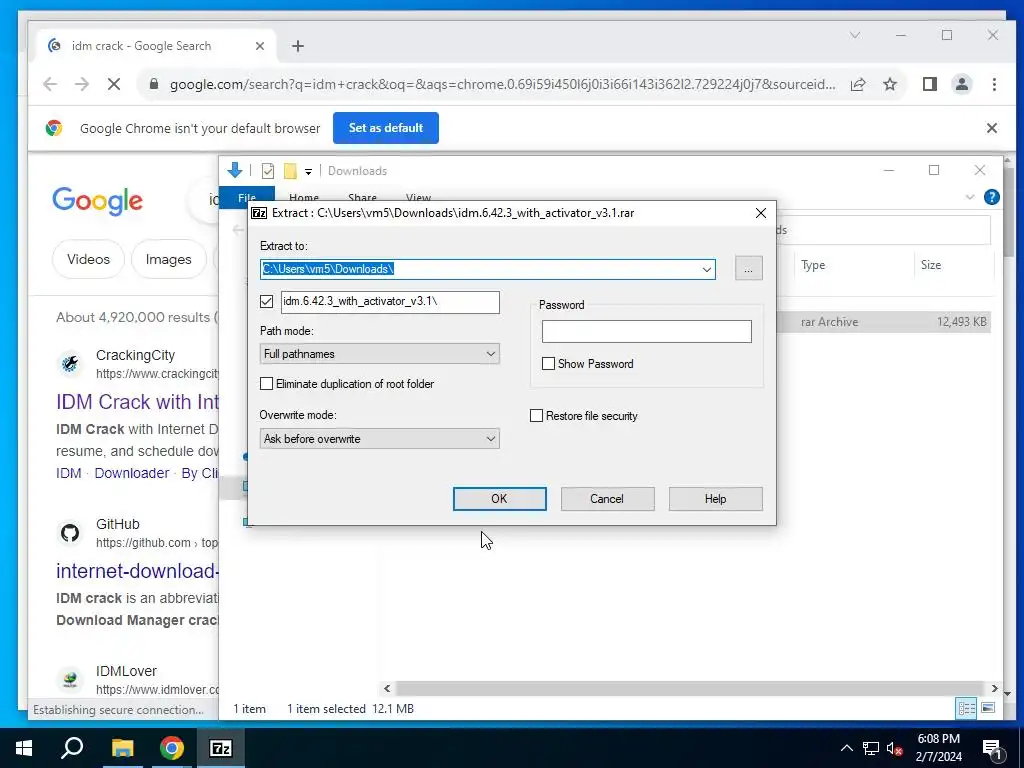Enable Eliminate duplication of root folder
This screenshot has height=768, width=1024.
coord(266,384)
